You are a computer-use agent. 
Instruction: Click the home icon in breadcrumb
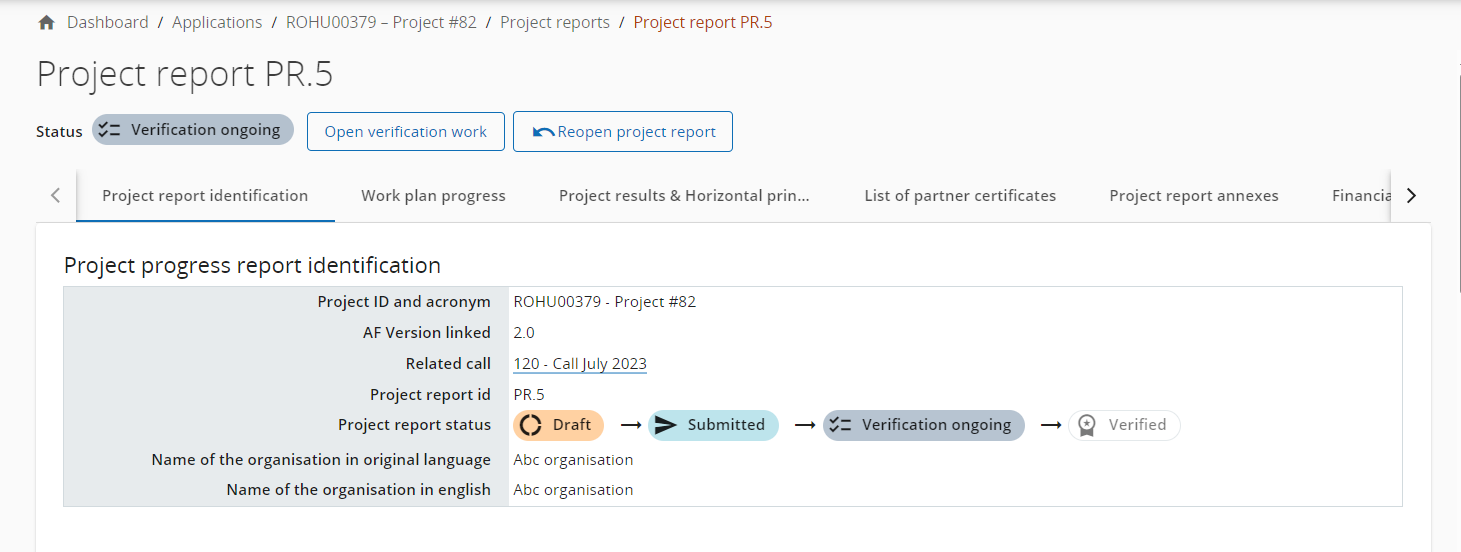point(46,23)
